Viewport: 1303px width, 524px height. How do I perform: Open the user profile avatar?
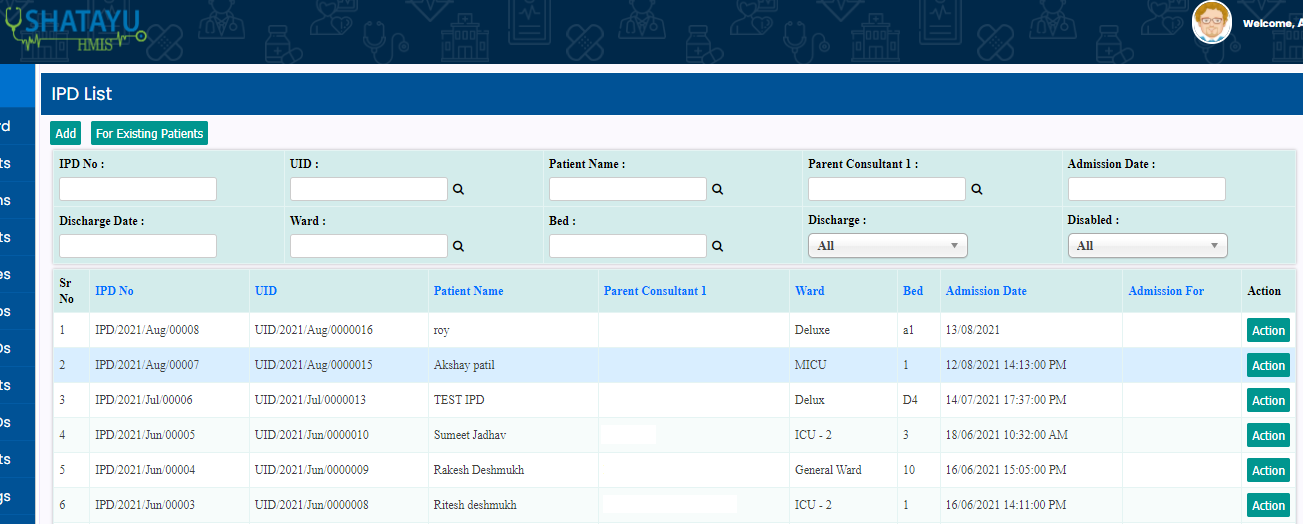point(1211,22)
